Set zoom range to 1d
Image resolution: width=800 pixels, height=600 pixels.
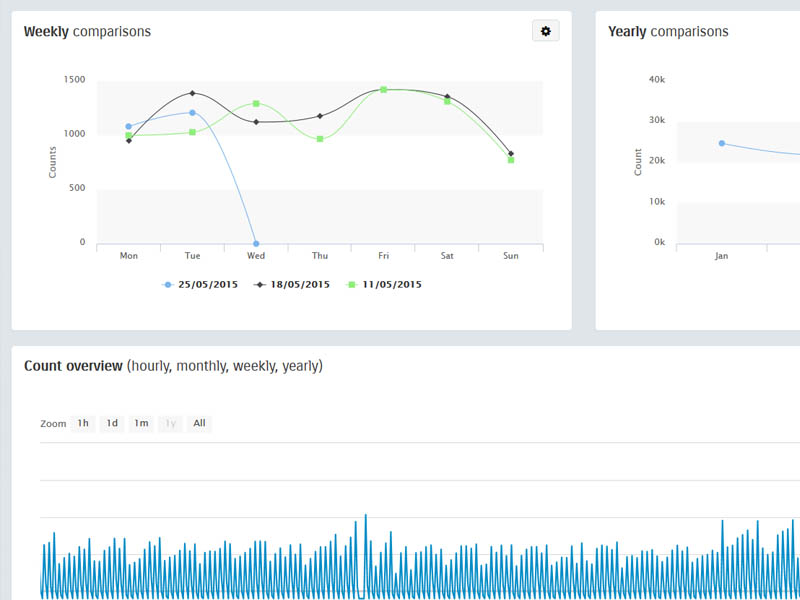click(112, 424)
